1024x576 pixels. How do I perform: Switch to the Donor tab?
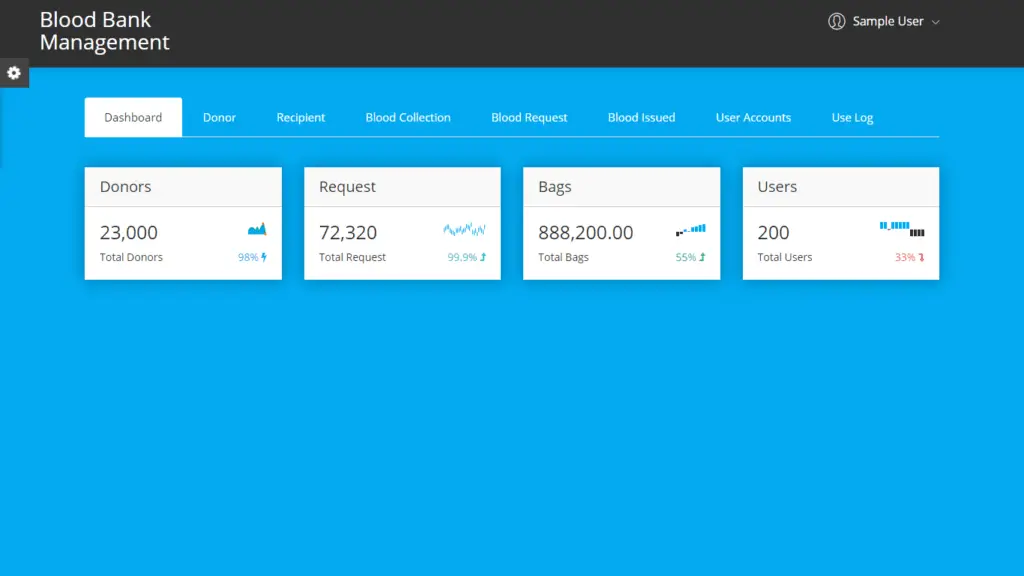pos(219,117)
